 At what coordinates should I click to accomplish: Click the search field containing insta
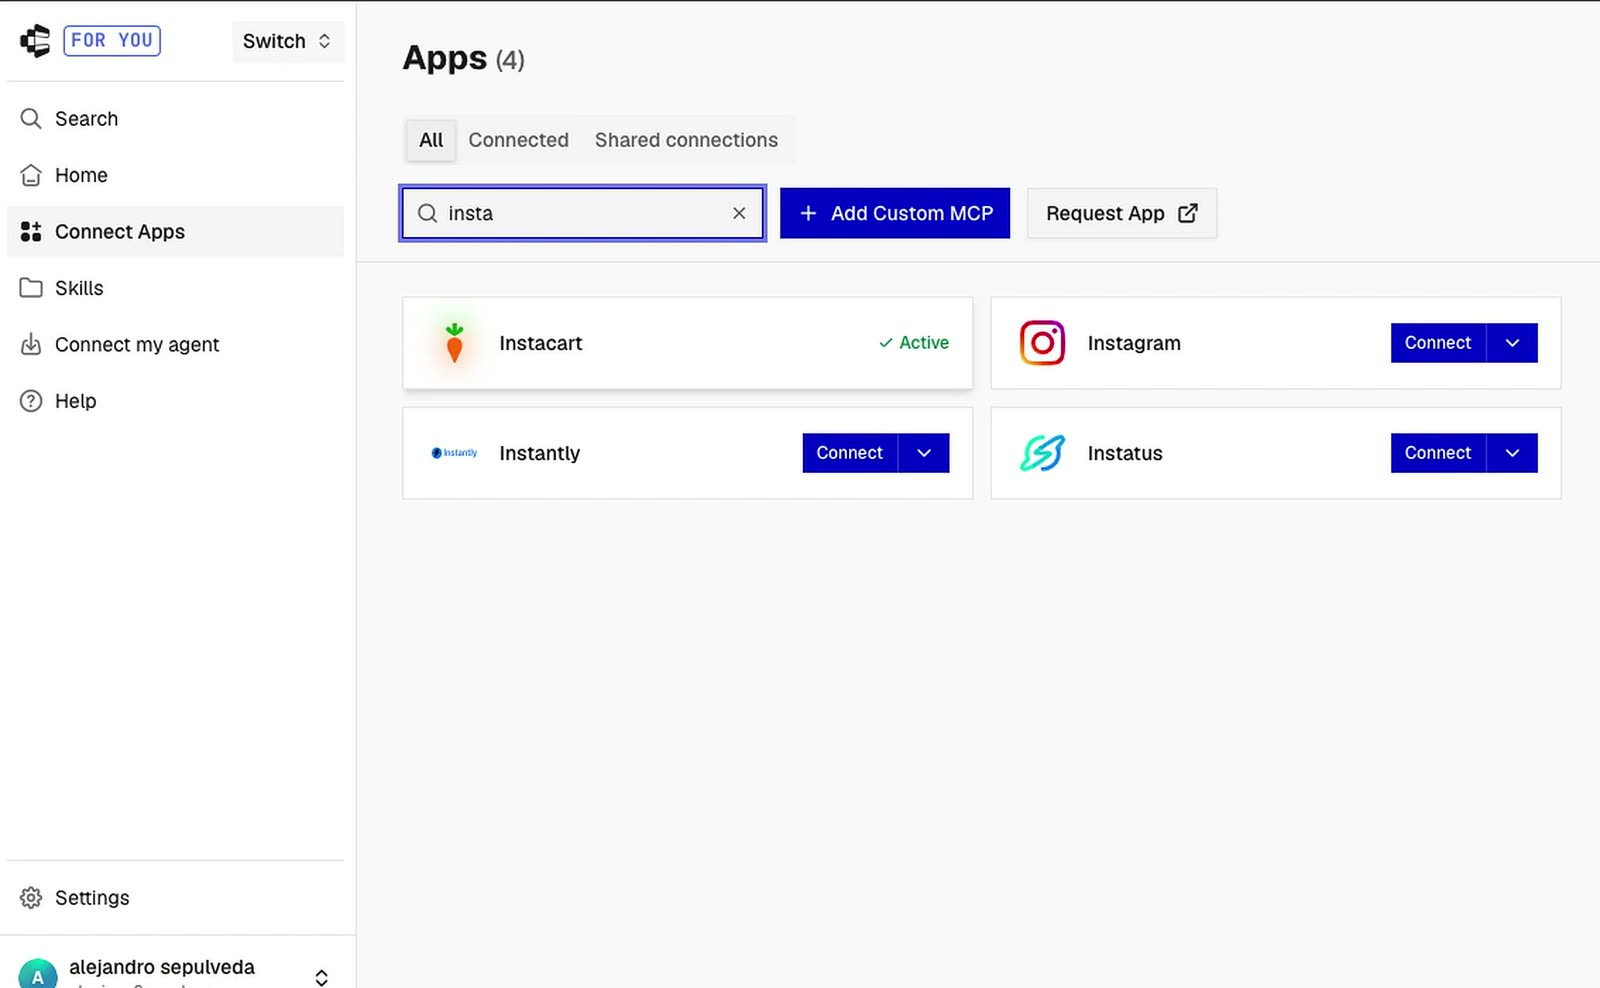(x=583, y=213)
